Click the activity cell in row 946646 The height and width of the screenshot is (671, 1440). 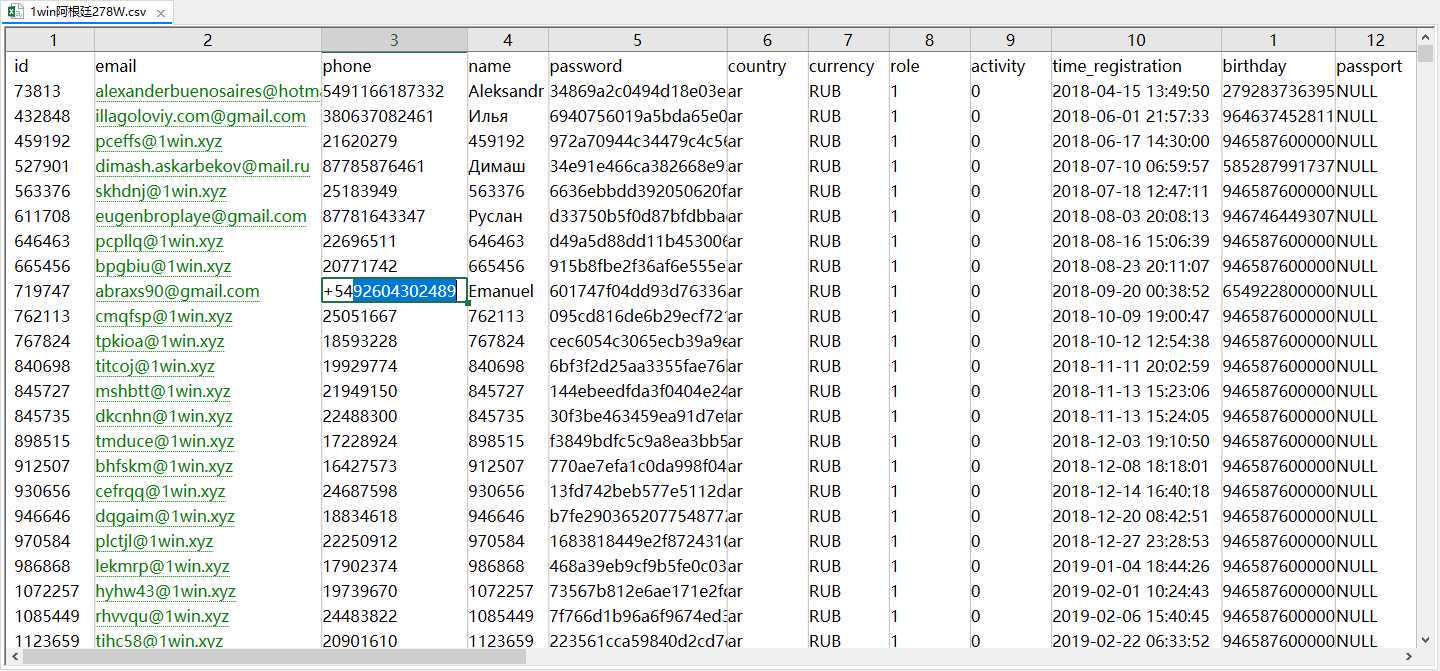point(1011,516)
